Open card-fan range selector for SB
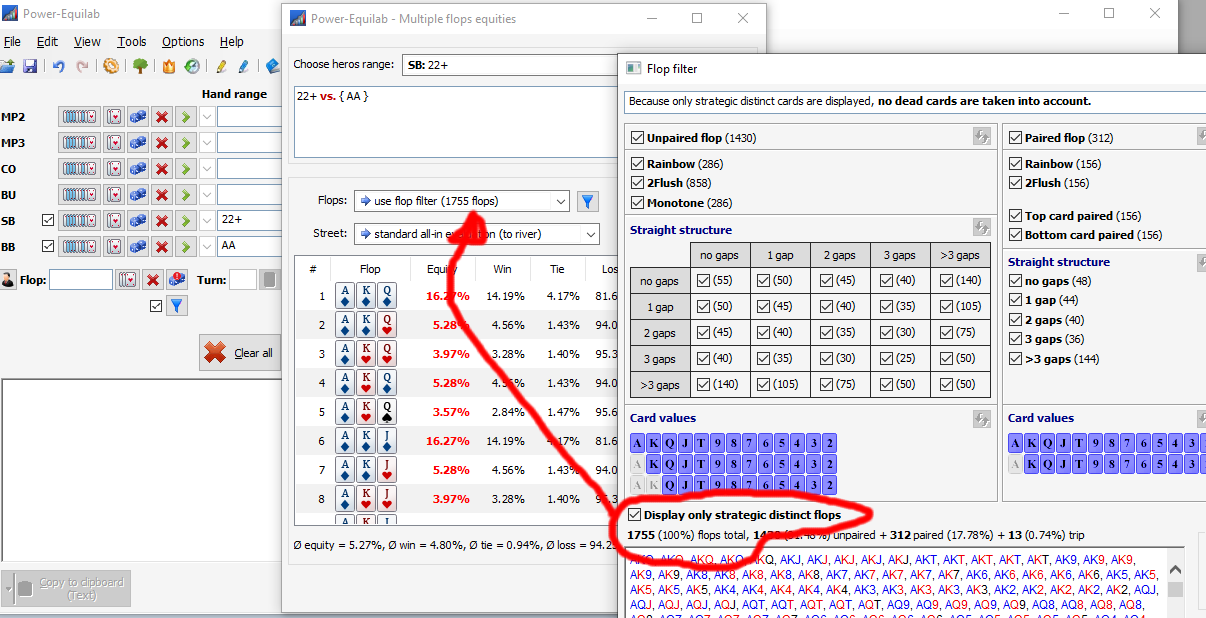 80,220
